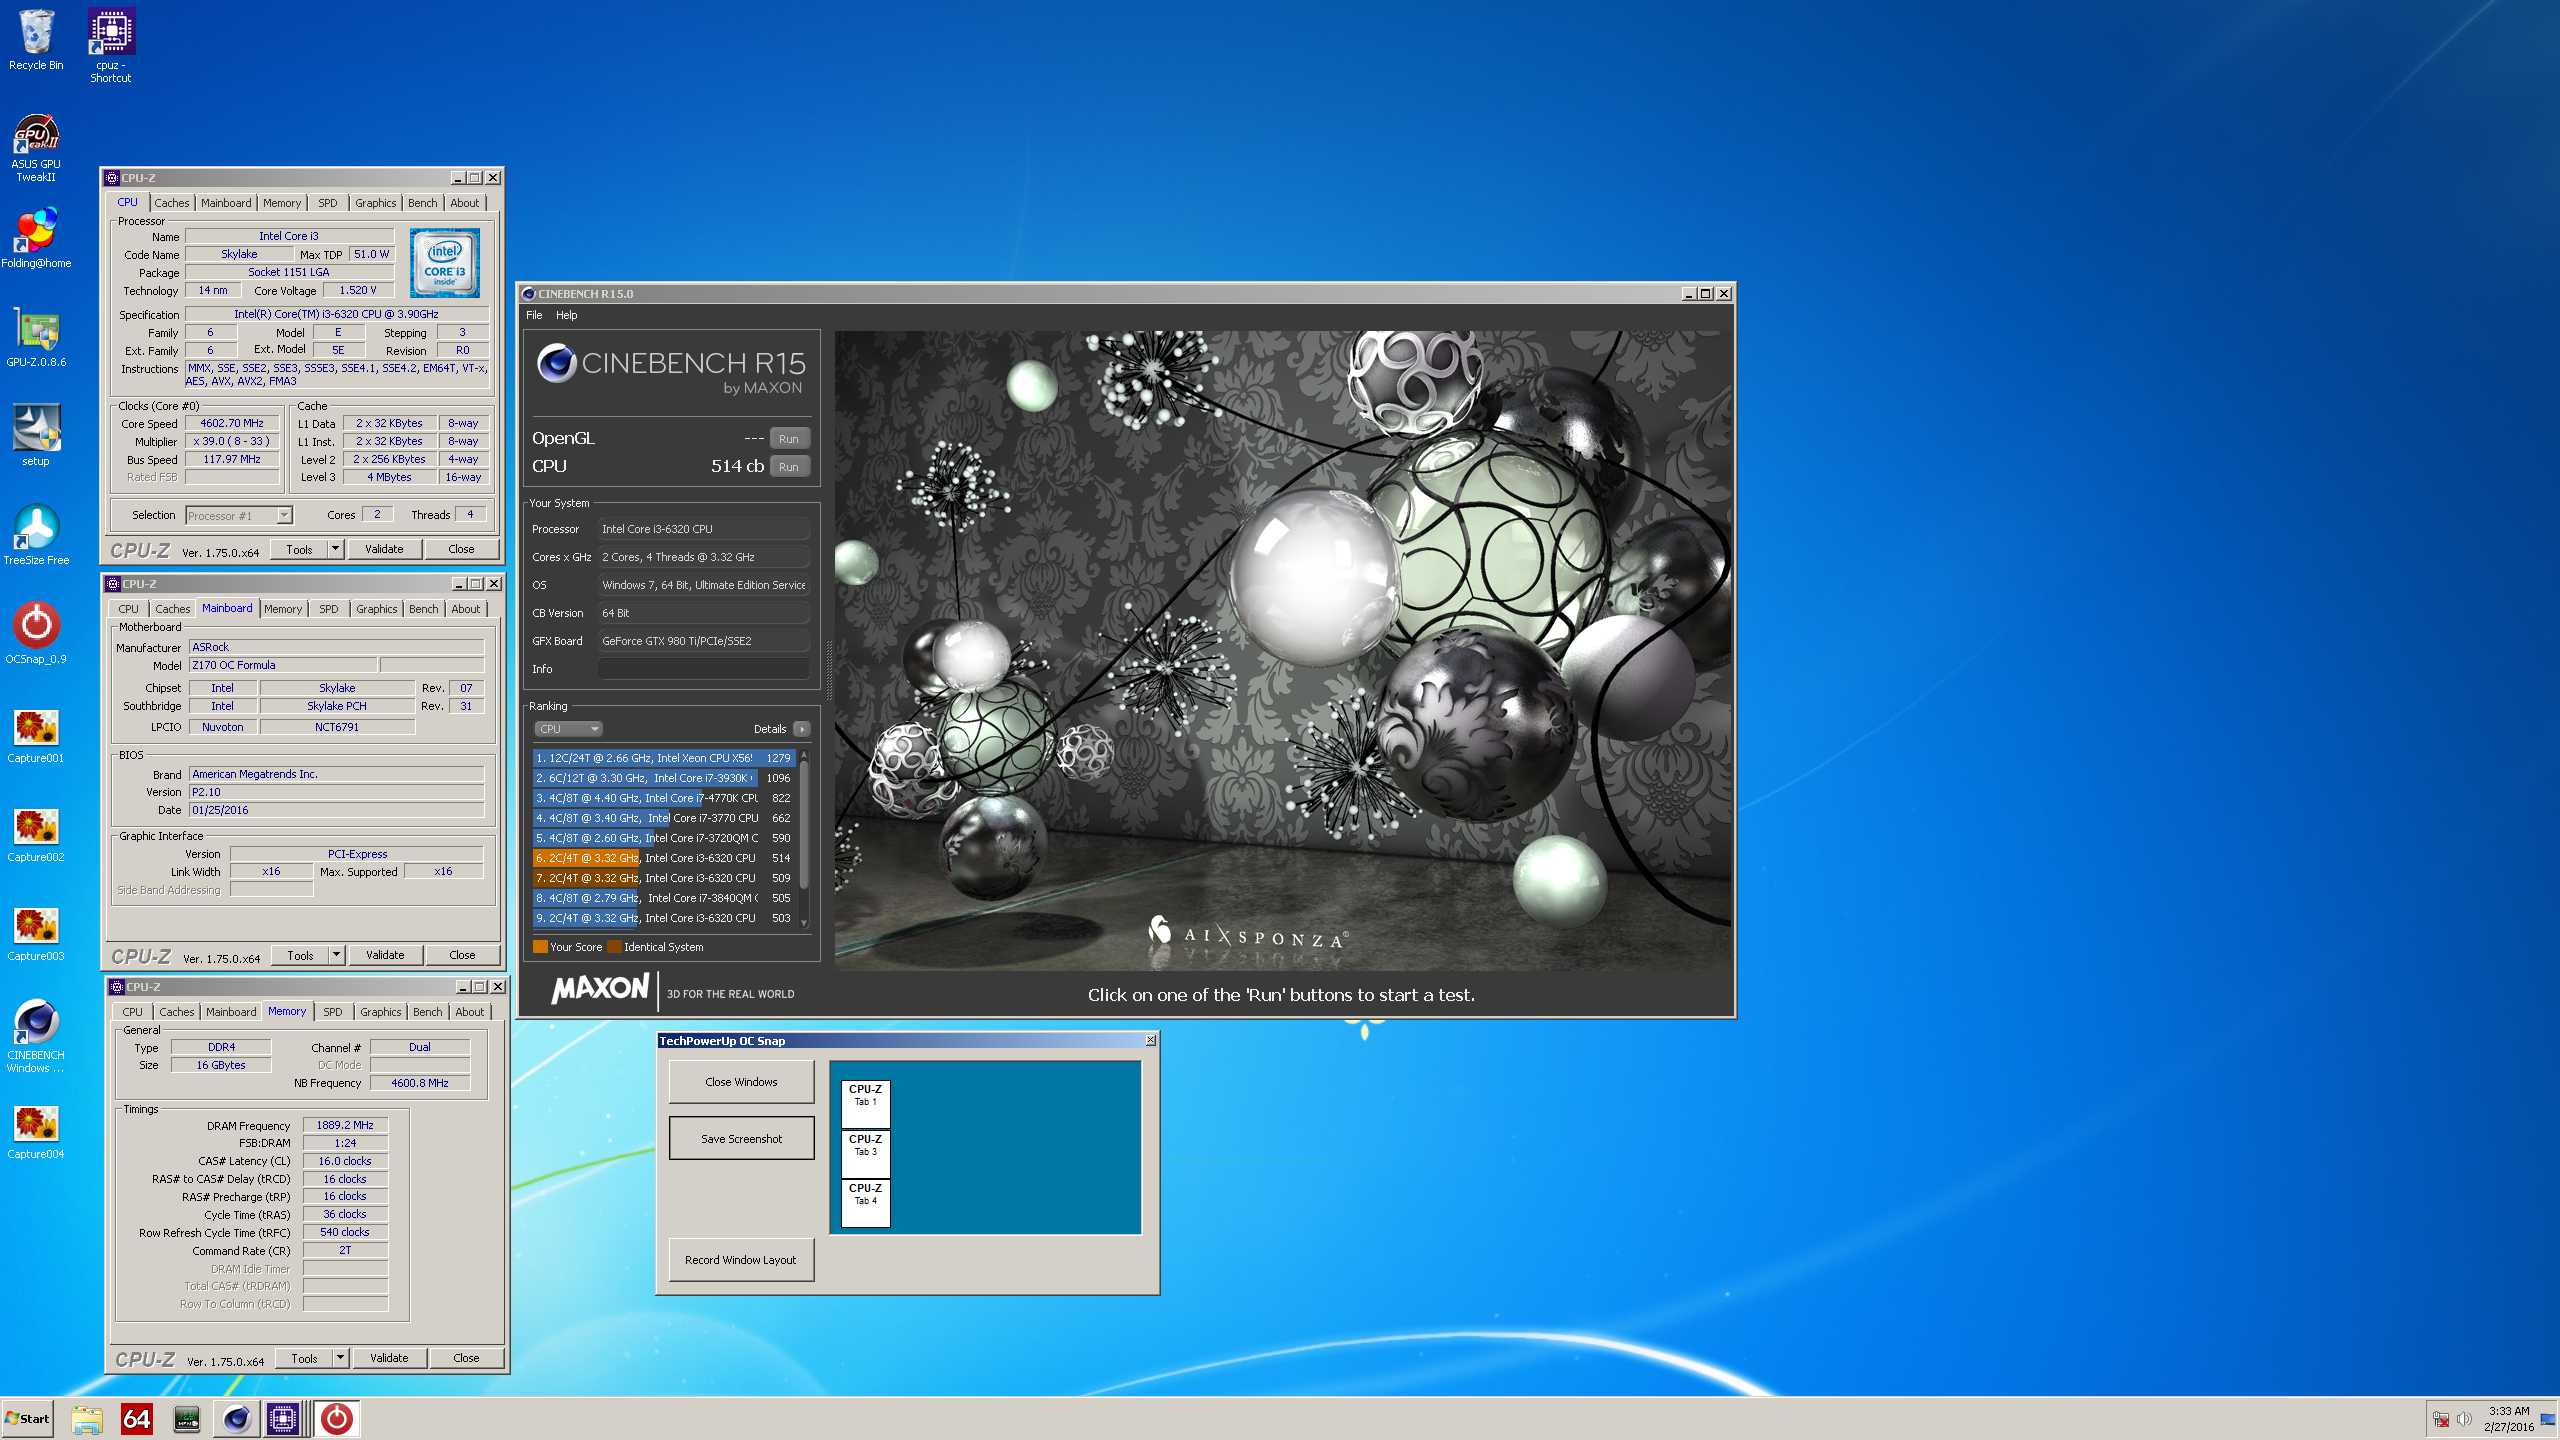The height and width of the screenshot is (1440, 2560).
Task: Select CPU-Z Tab 4 thumbnail in OC Snap
Action: click(x=865, y=1203)
